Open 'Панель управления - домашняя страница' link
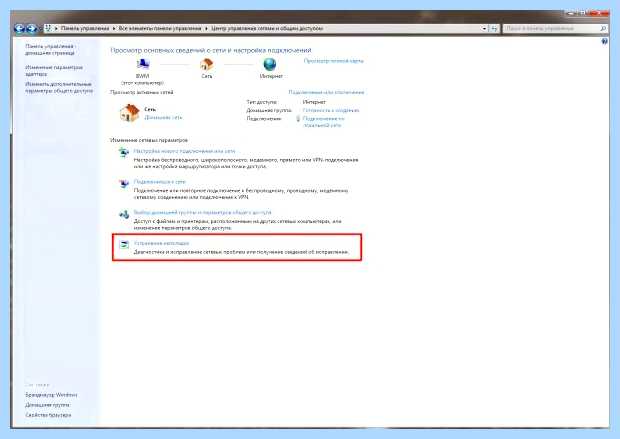This screenshot has height=439, width=620. [50, 49]
